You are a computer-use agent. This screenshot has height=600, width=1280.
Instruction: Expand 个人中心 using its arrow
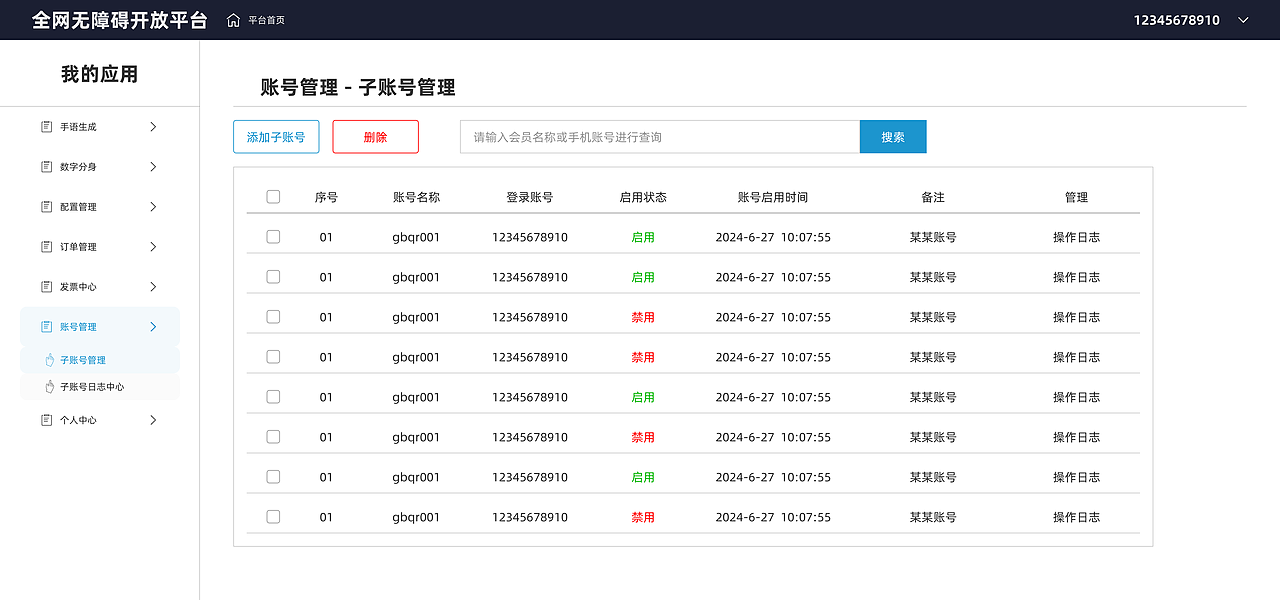pos(153,420)
